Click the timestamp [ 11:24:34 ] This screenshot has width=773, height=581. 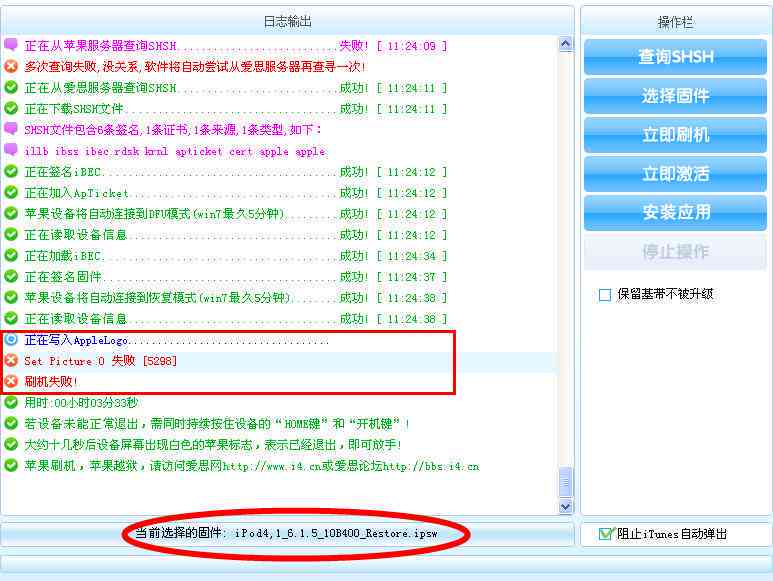(x=412, y=256)
